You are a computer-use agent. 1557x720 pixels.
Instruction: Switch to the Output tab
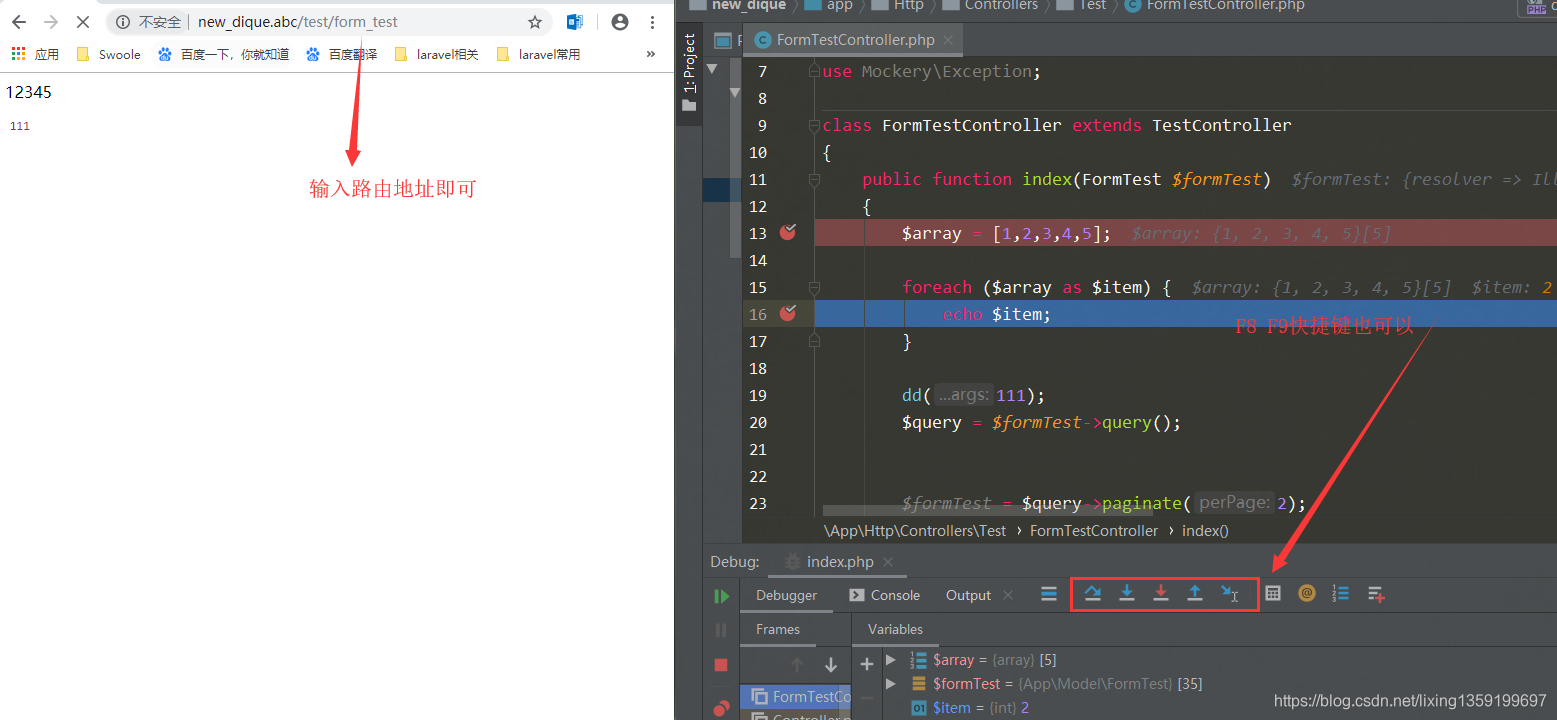click(x=968, y=595)
